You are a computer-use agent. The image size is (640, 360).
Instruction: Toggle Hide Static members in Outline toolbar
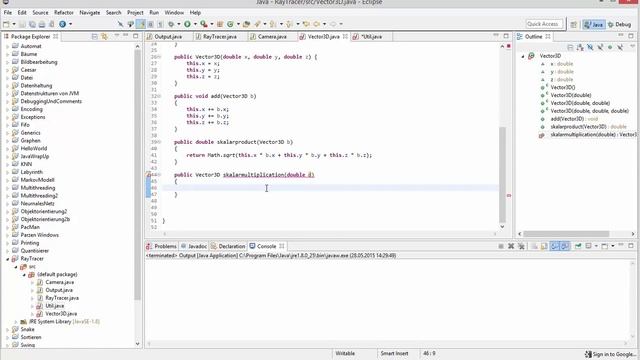pyautogui.click(x=600, y=47)
